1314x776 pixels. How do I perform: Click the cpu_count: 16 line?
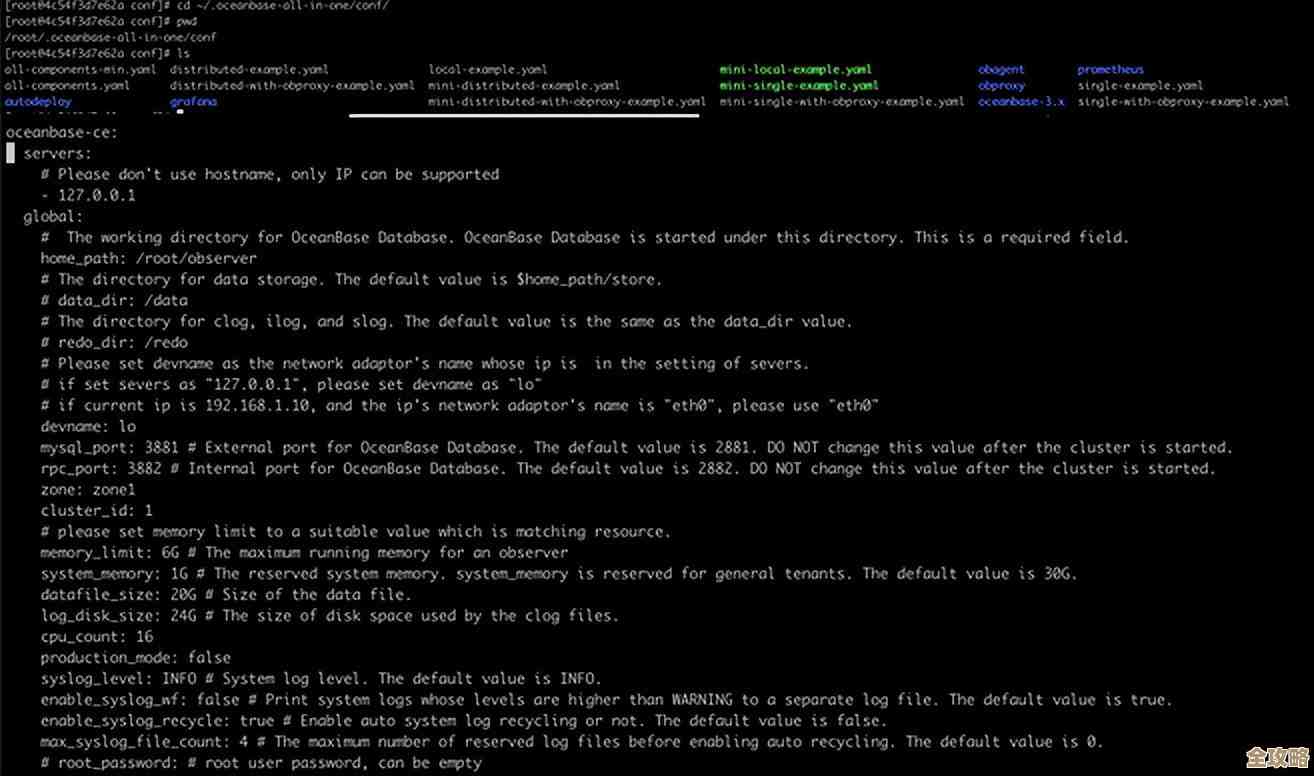pyautogui.click(x=97, y=637)
